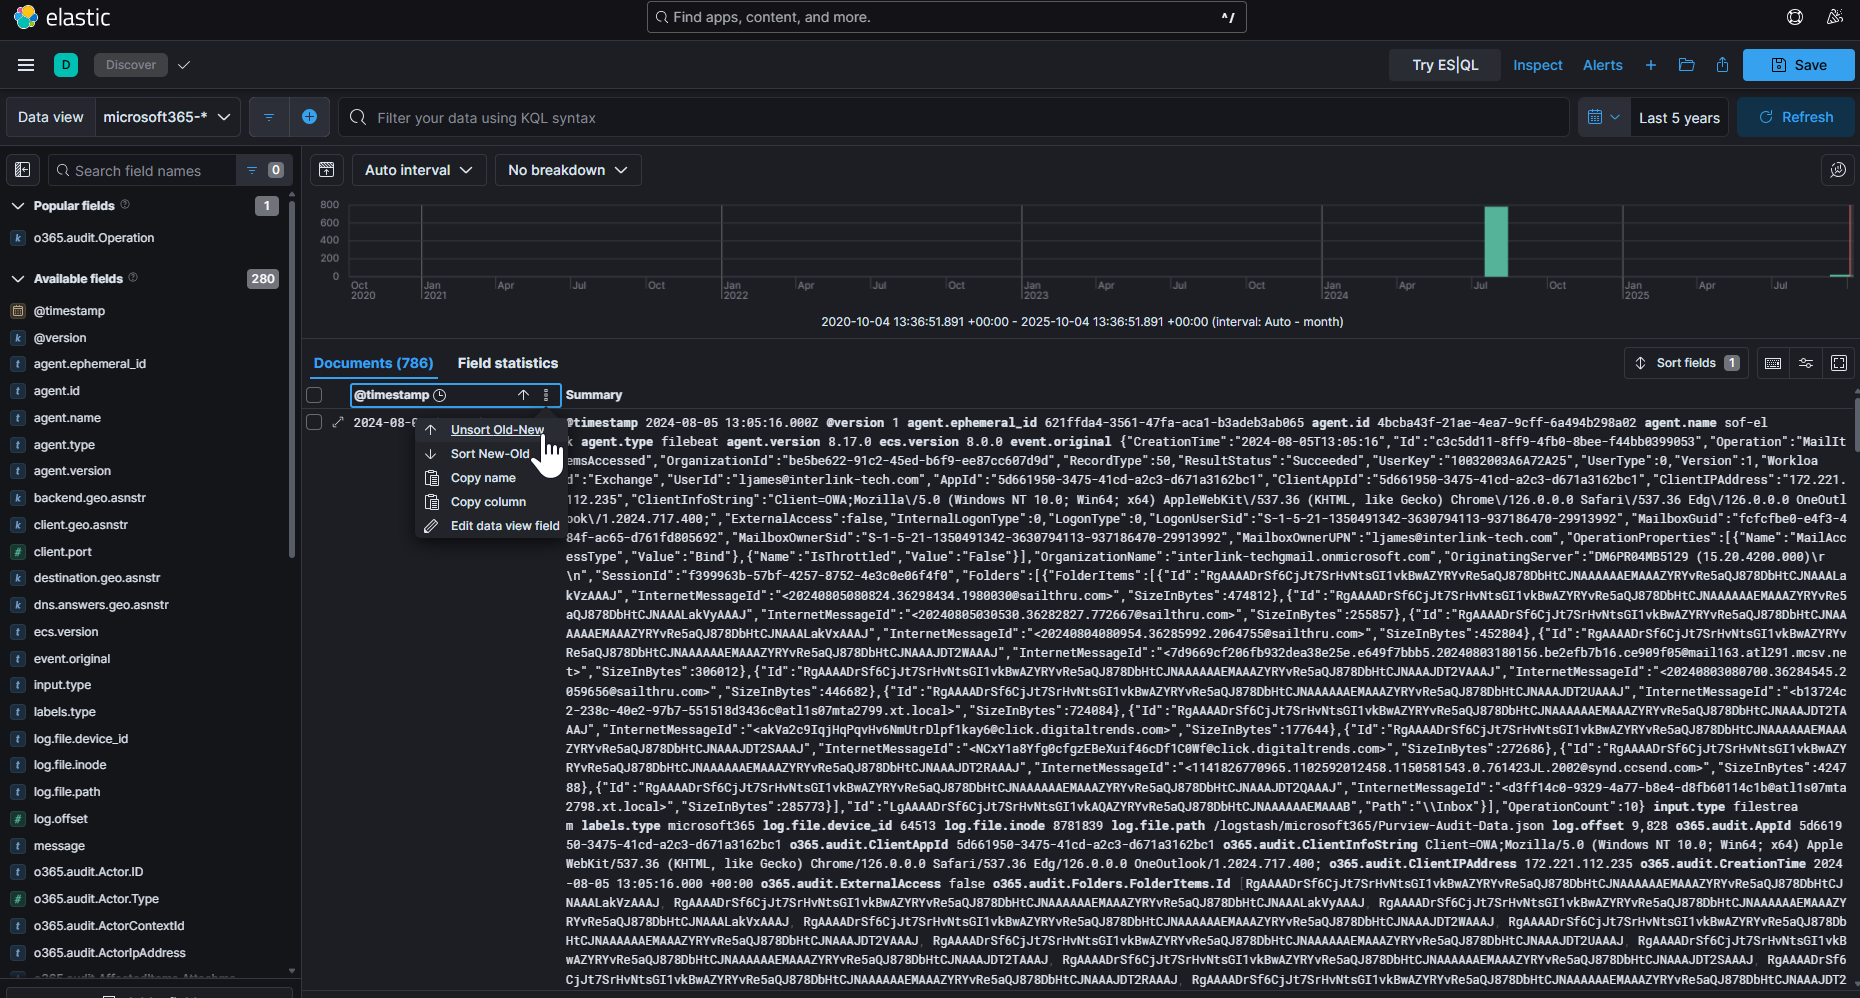
Task: Expand the first document row details
Action: tap(338, 423)
